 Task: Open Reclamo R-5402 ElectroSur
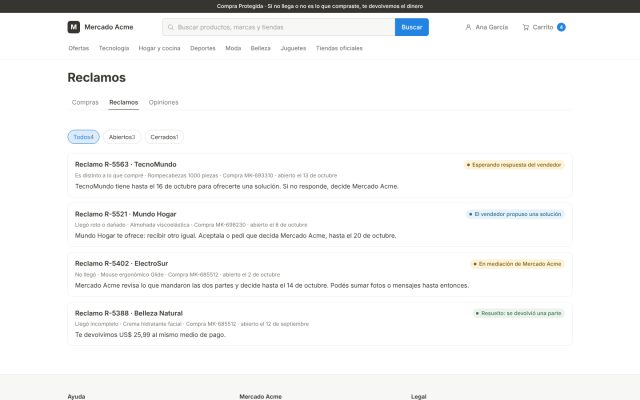(320, 275)
